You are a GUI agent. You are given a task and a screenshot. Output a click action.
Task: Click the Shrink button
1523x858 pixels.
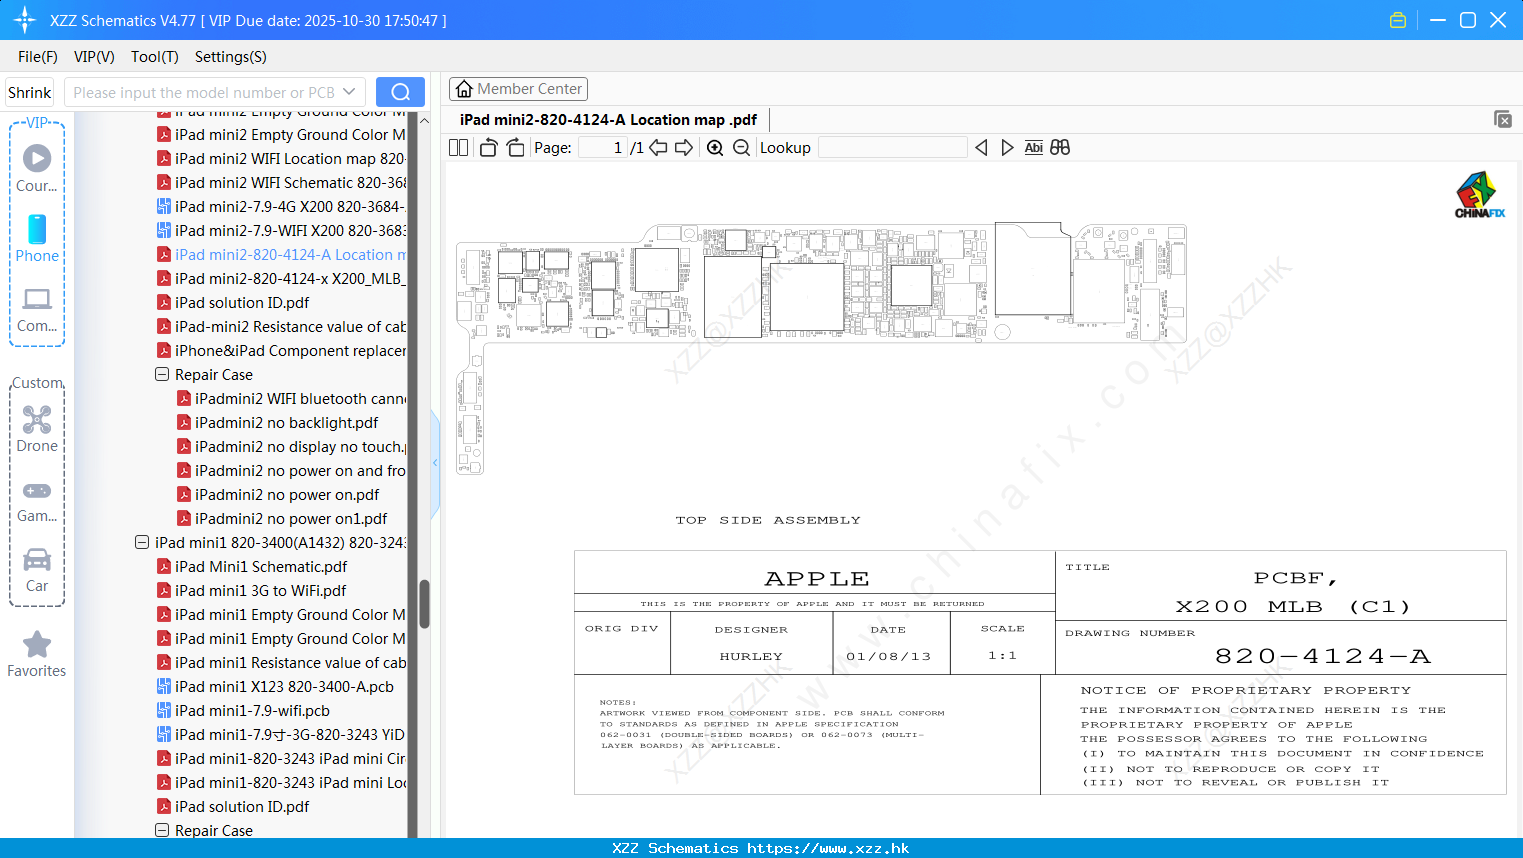pos(30,92)
